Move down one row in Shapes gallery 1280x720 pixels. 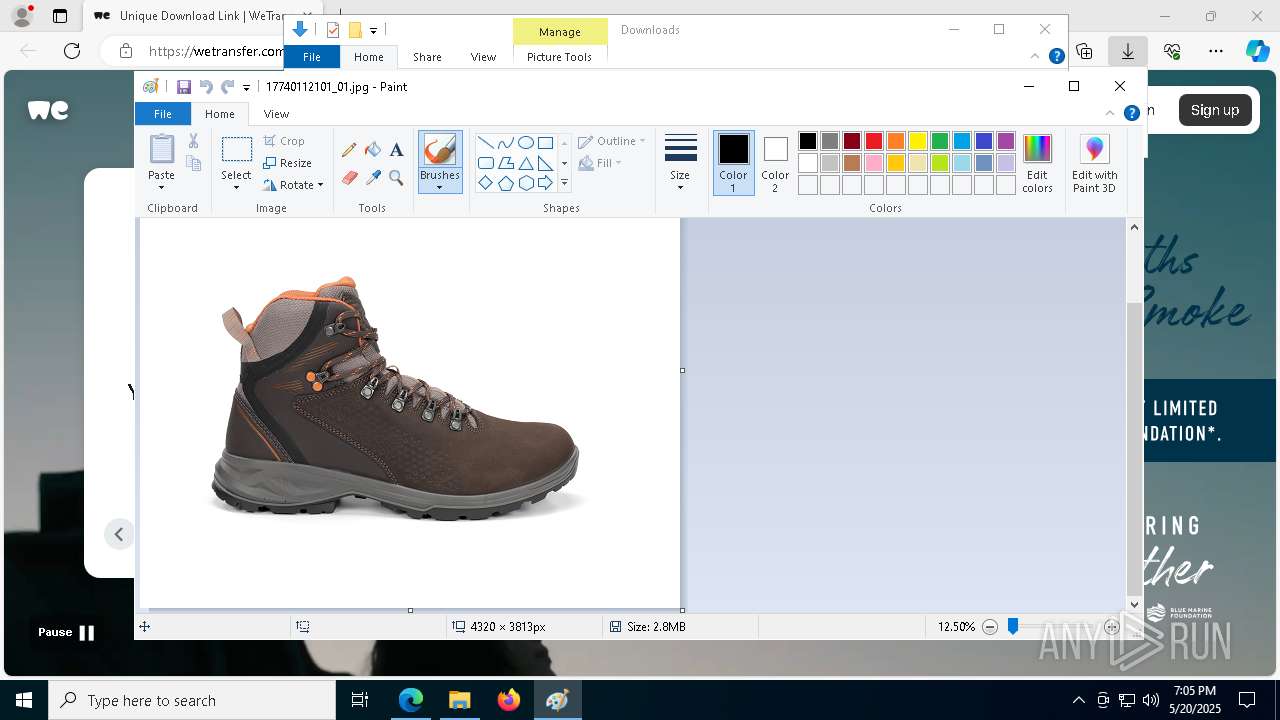[564, 163]
